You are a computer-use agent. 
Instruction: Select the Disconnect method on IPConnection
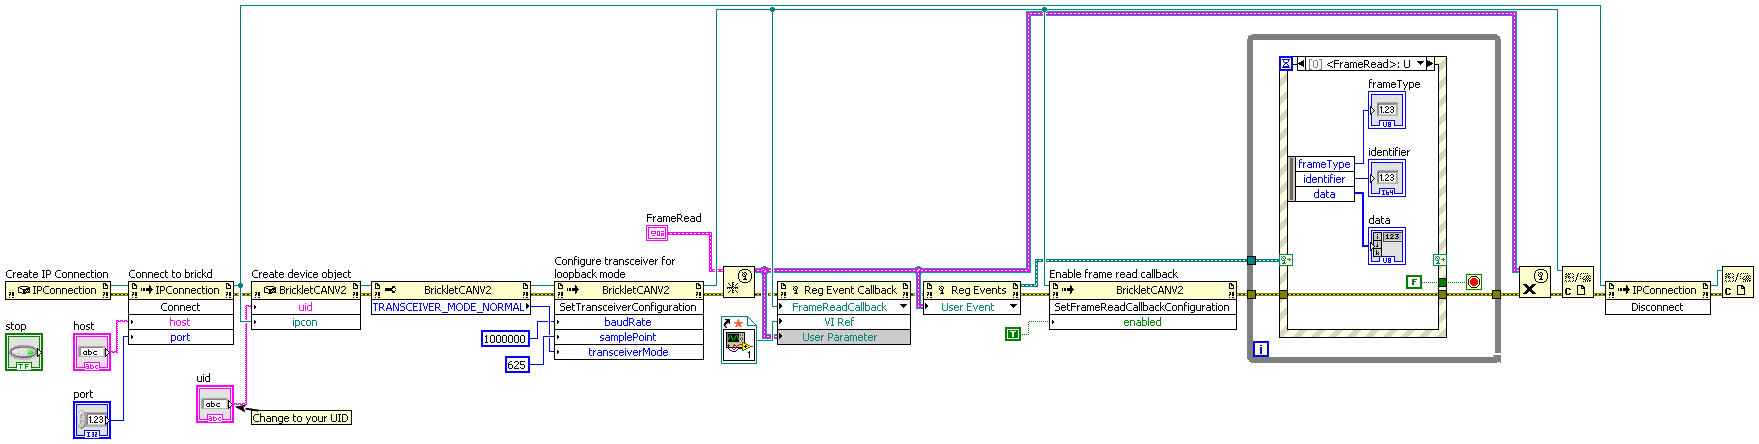pyautogui.click(x=1656, y=307)
